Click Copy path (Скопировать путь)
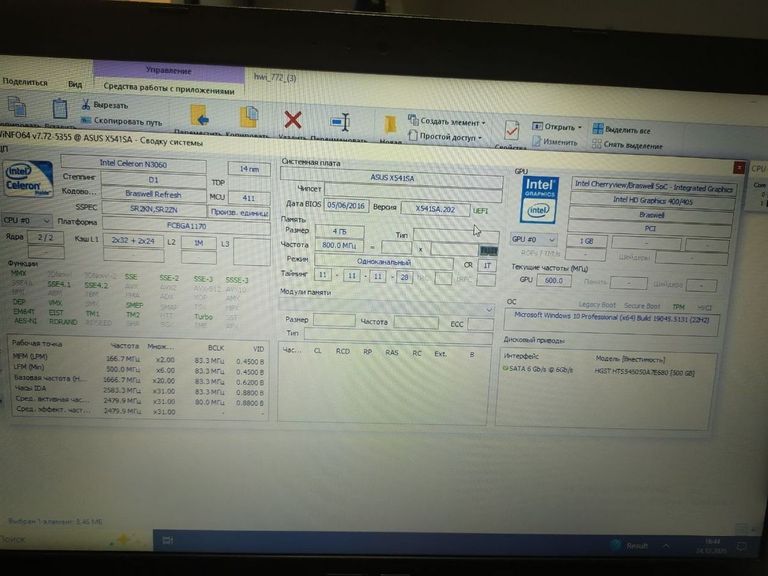This screenshot has height=576, width=768. [x=121, y=121]
